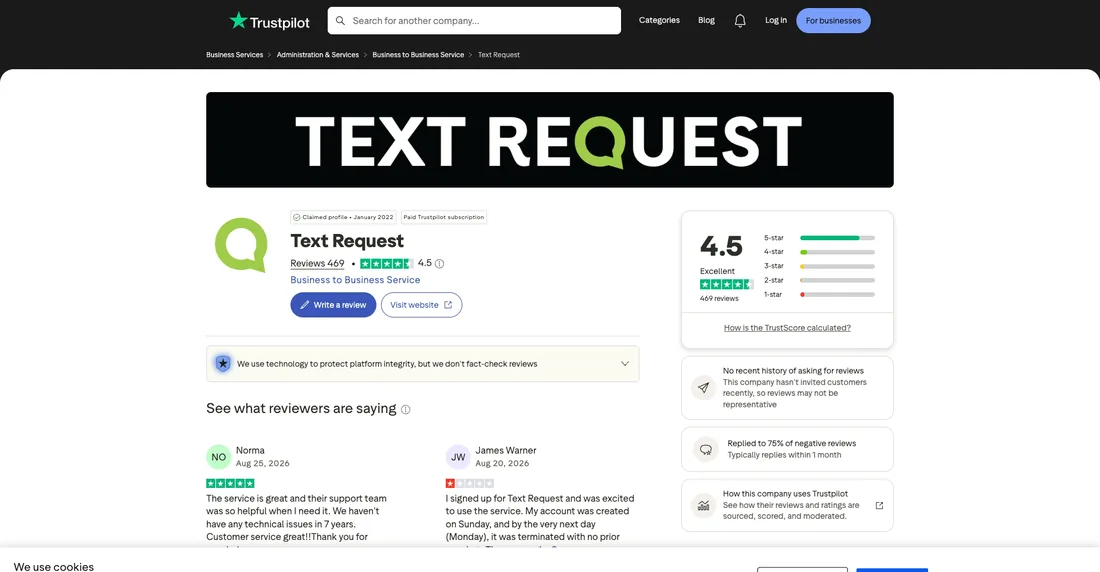The height and width of the screenshot is (572, 1100).
Task: Click the Text Request green logo
Action: (241, 244)
